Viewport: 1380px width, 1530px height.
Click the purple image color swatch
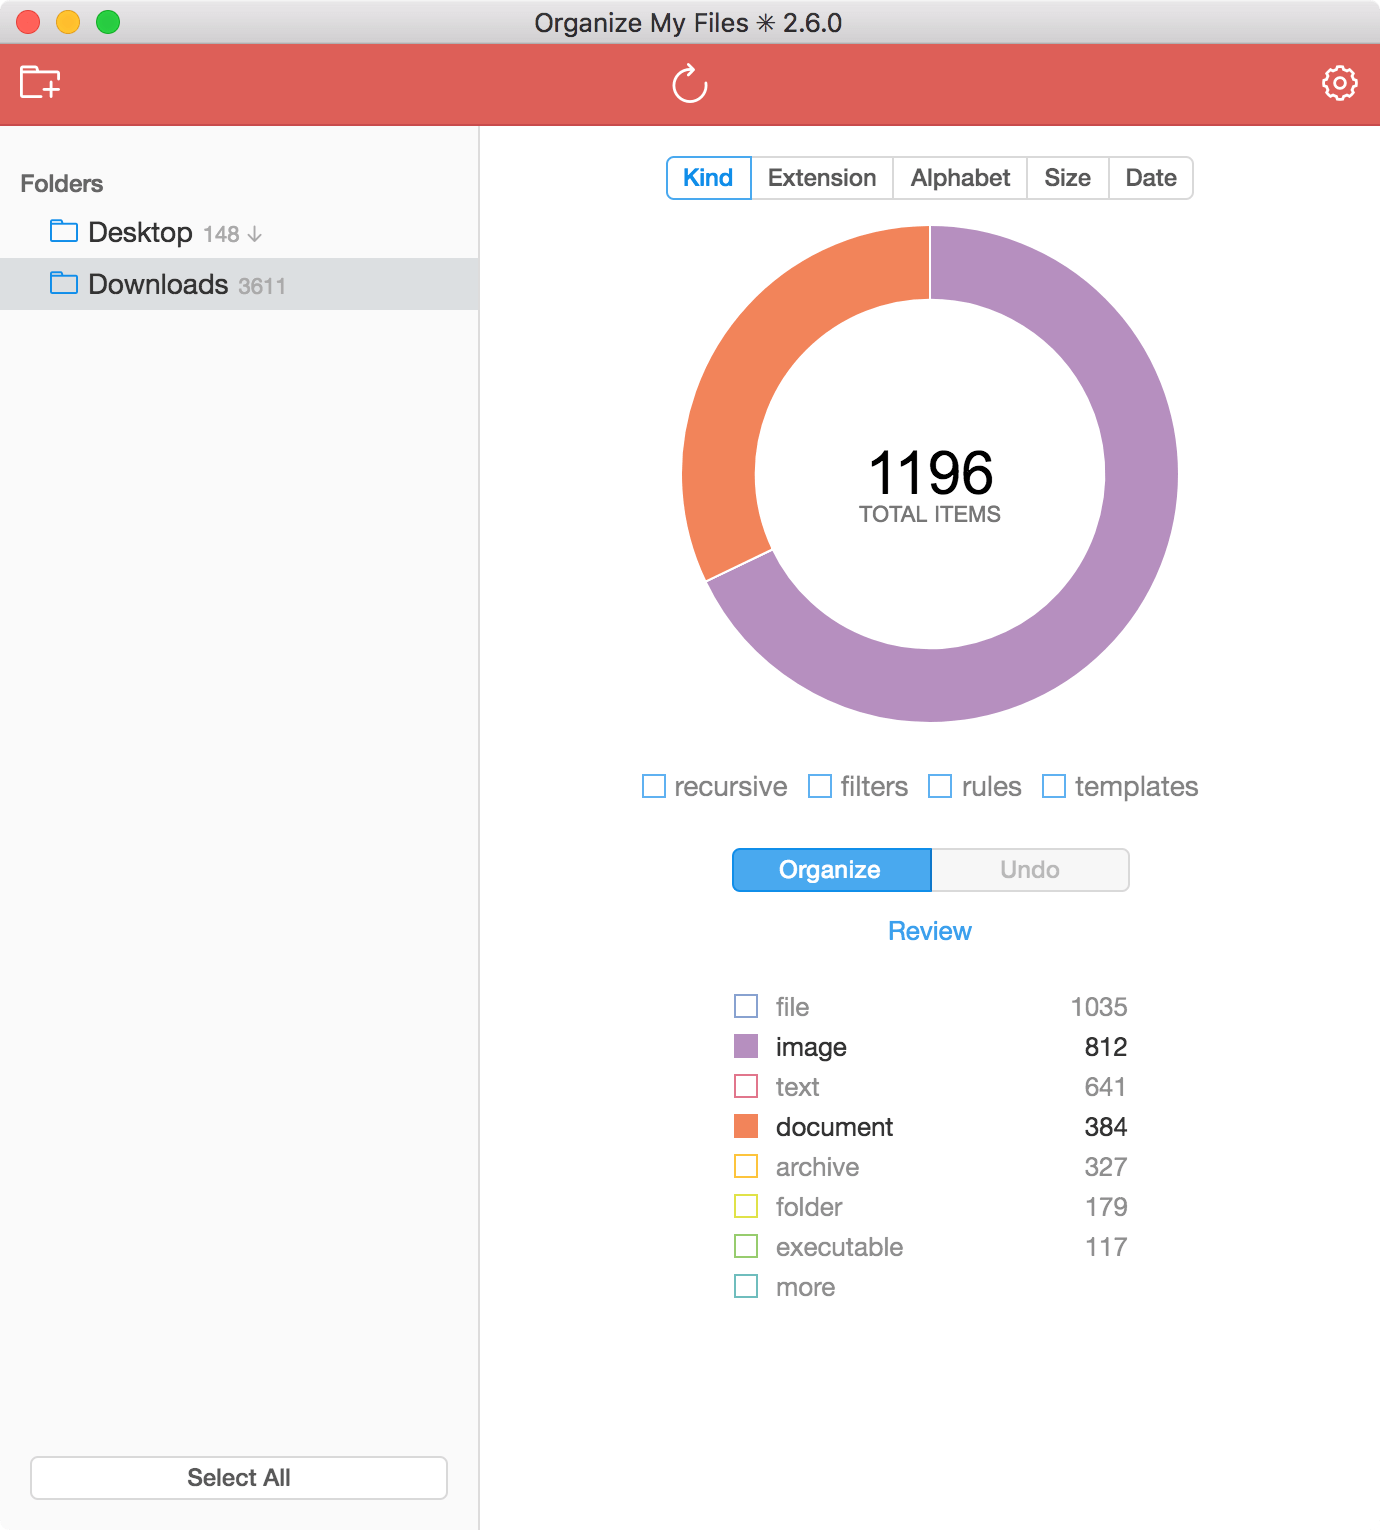pos(746,1046)
